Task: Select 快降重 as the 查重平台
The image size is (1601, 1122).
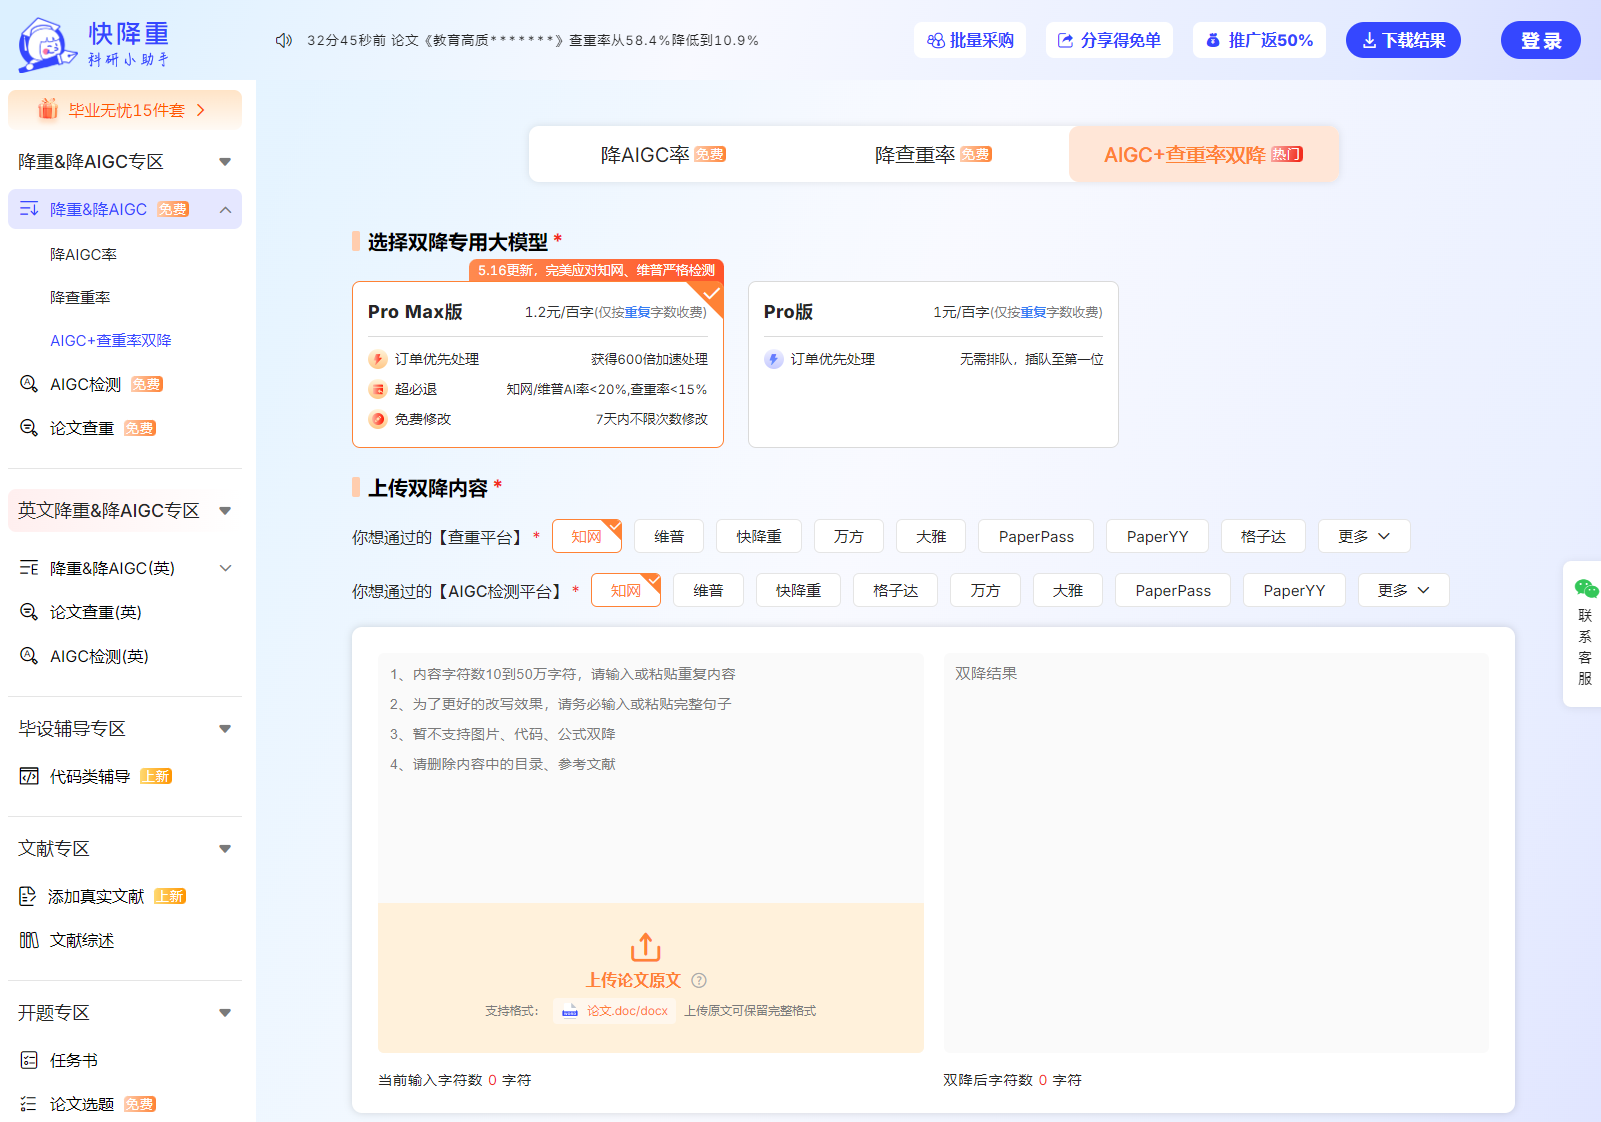Action: pyautogui.click(x=759, y=537)
